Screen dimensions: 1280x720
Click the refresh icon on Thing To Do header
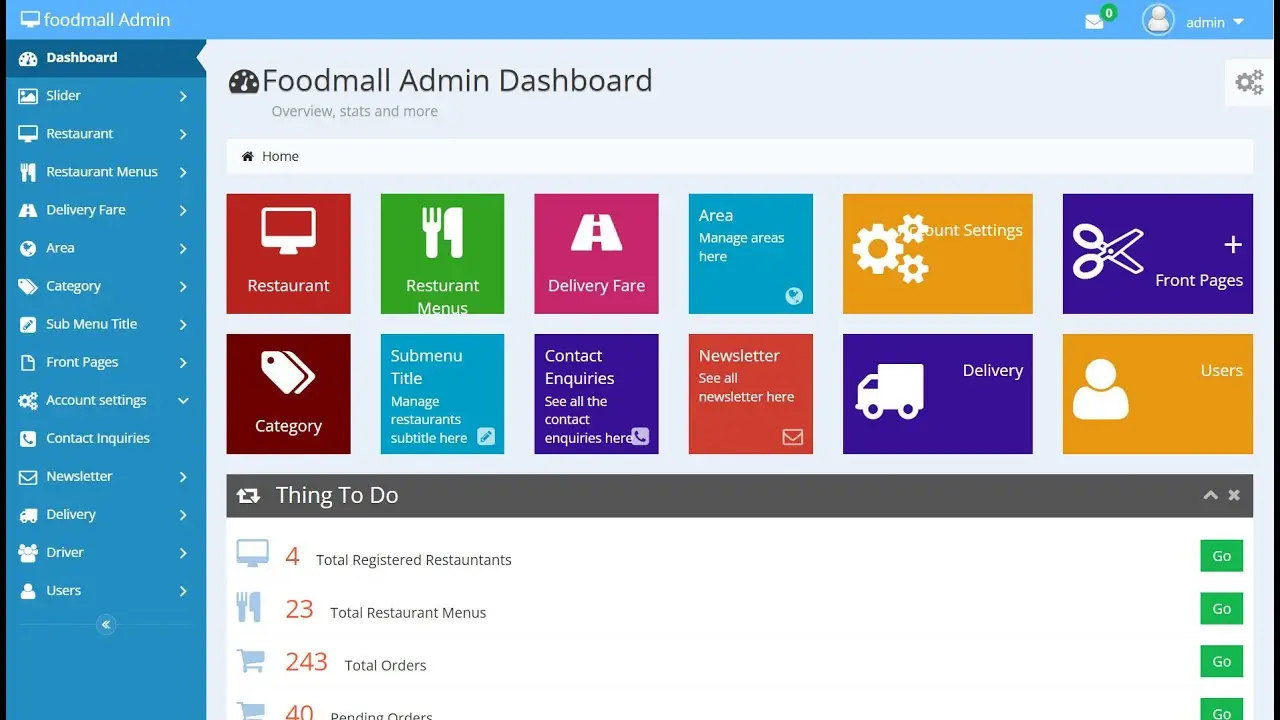click(248, 496)
